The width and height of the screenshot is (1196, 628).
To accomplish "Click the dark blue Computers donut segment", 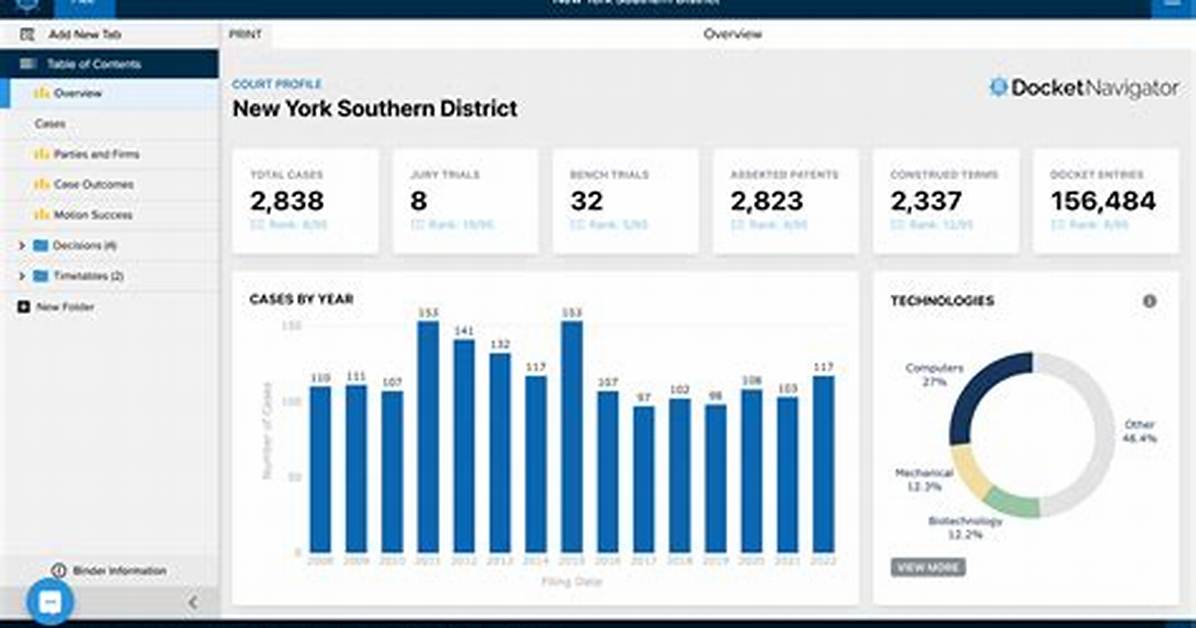I will 979,388.
